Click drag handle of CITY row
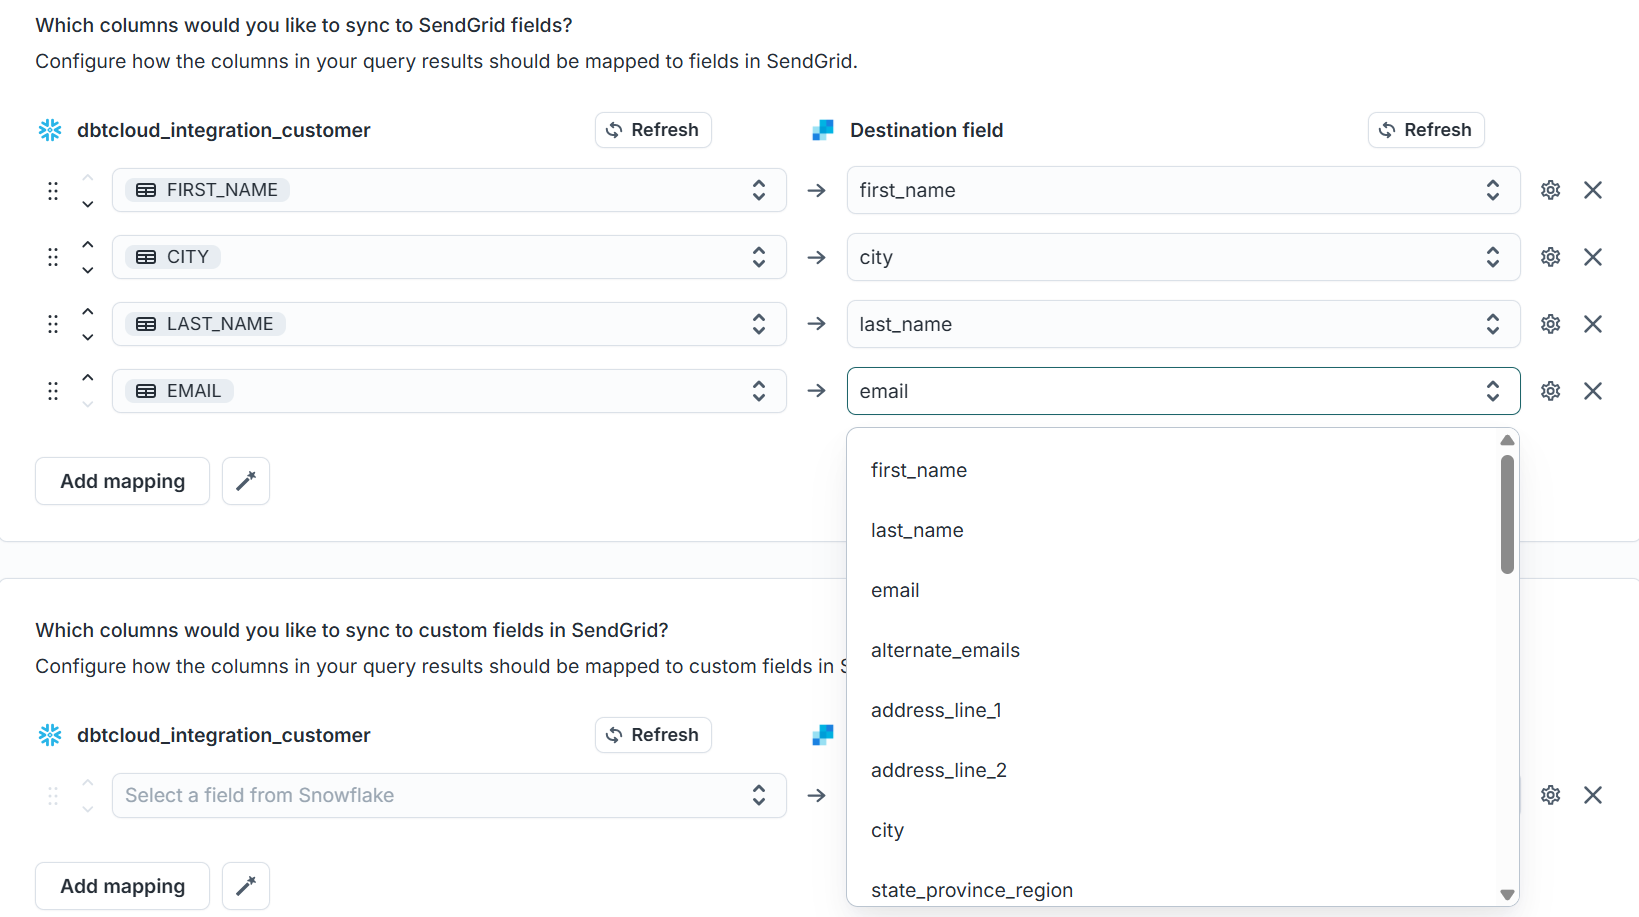 (x=53, y=257)
